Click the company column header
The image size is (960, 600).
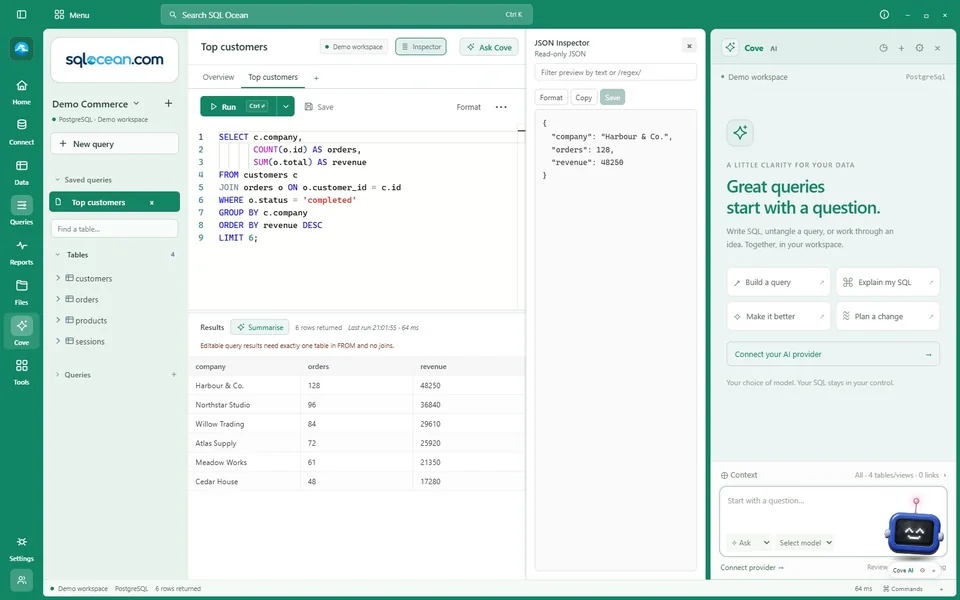pyautogui.click(x=244, y=367)
